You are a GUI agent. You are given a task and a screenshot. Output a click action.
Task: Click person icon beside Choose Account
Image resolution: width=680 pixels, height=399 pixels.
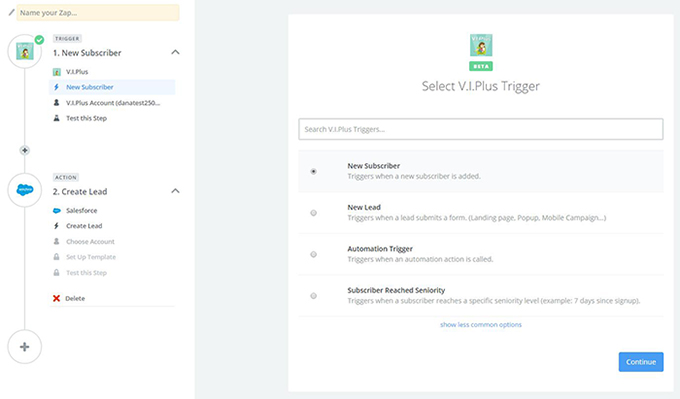(x=56, y=242)
